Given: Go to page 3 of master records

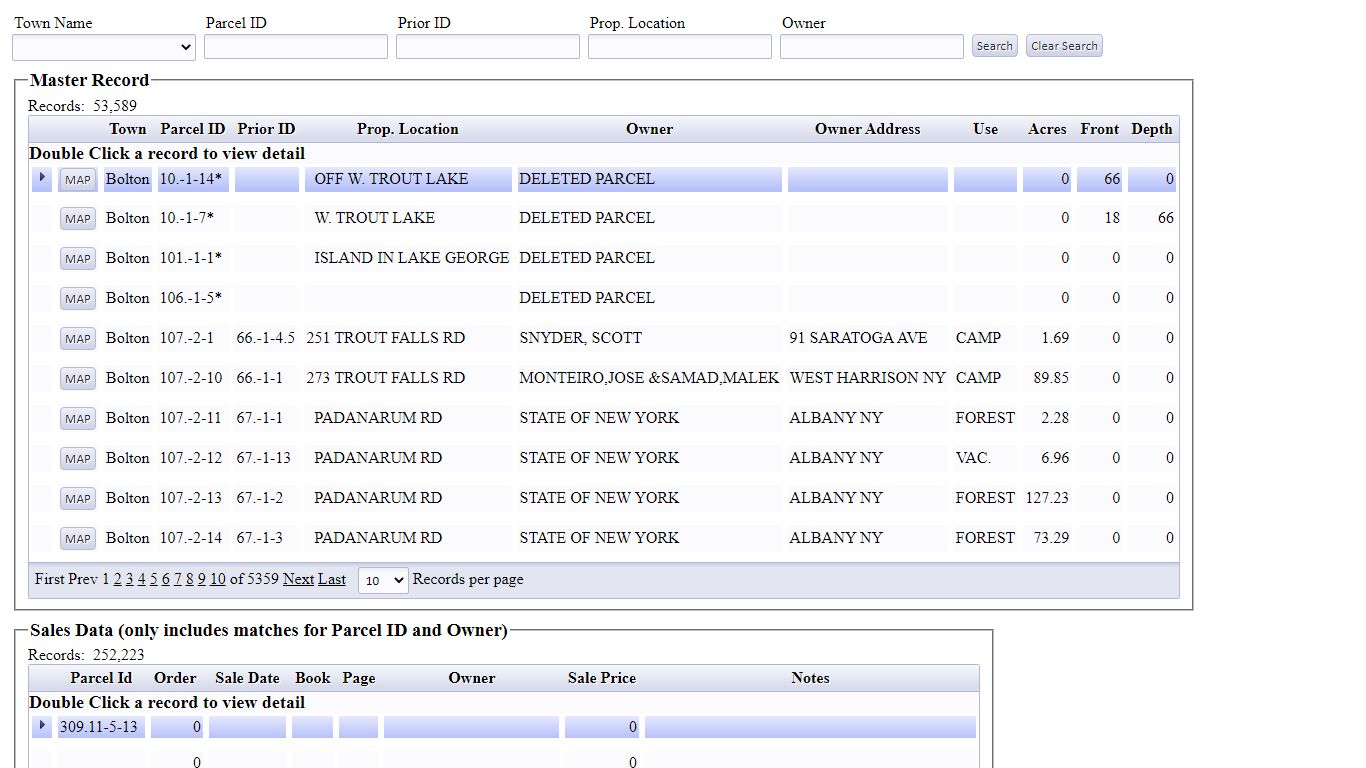Looking at the screenshot, I should coord(130,579).
